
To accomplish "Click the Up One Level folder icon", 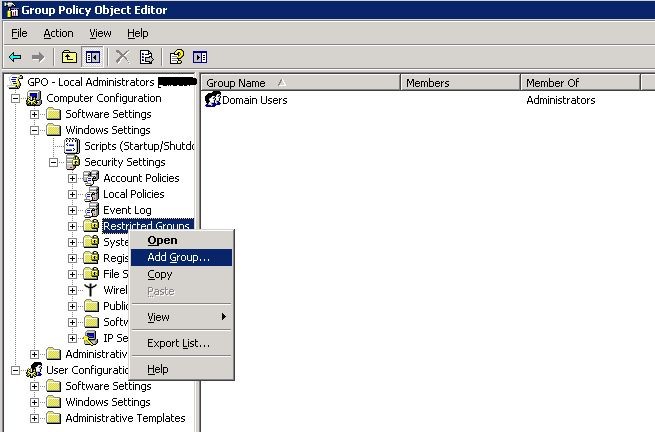I will (69, 57).
